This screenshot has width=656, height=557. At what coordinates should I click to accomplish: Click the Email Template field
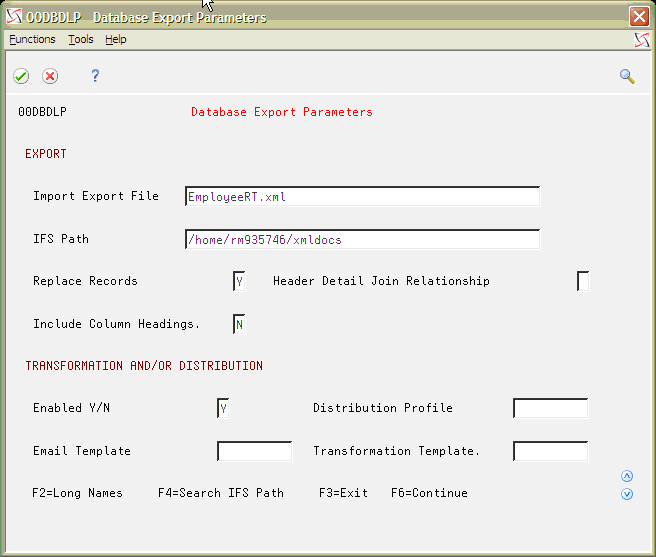(x=255, y=451)
